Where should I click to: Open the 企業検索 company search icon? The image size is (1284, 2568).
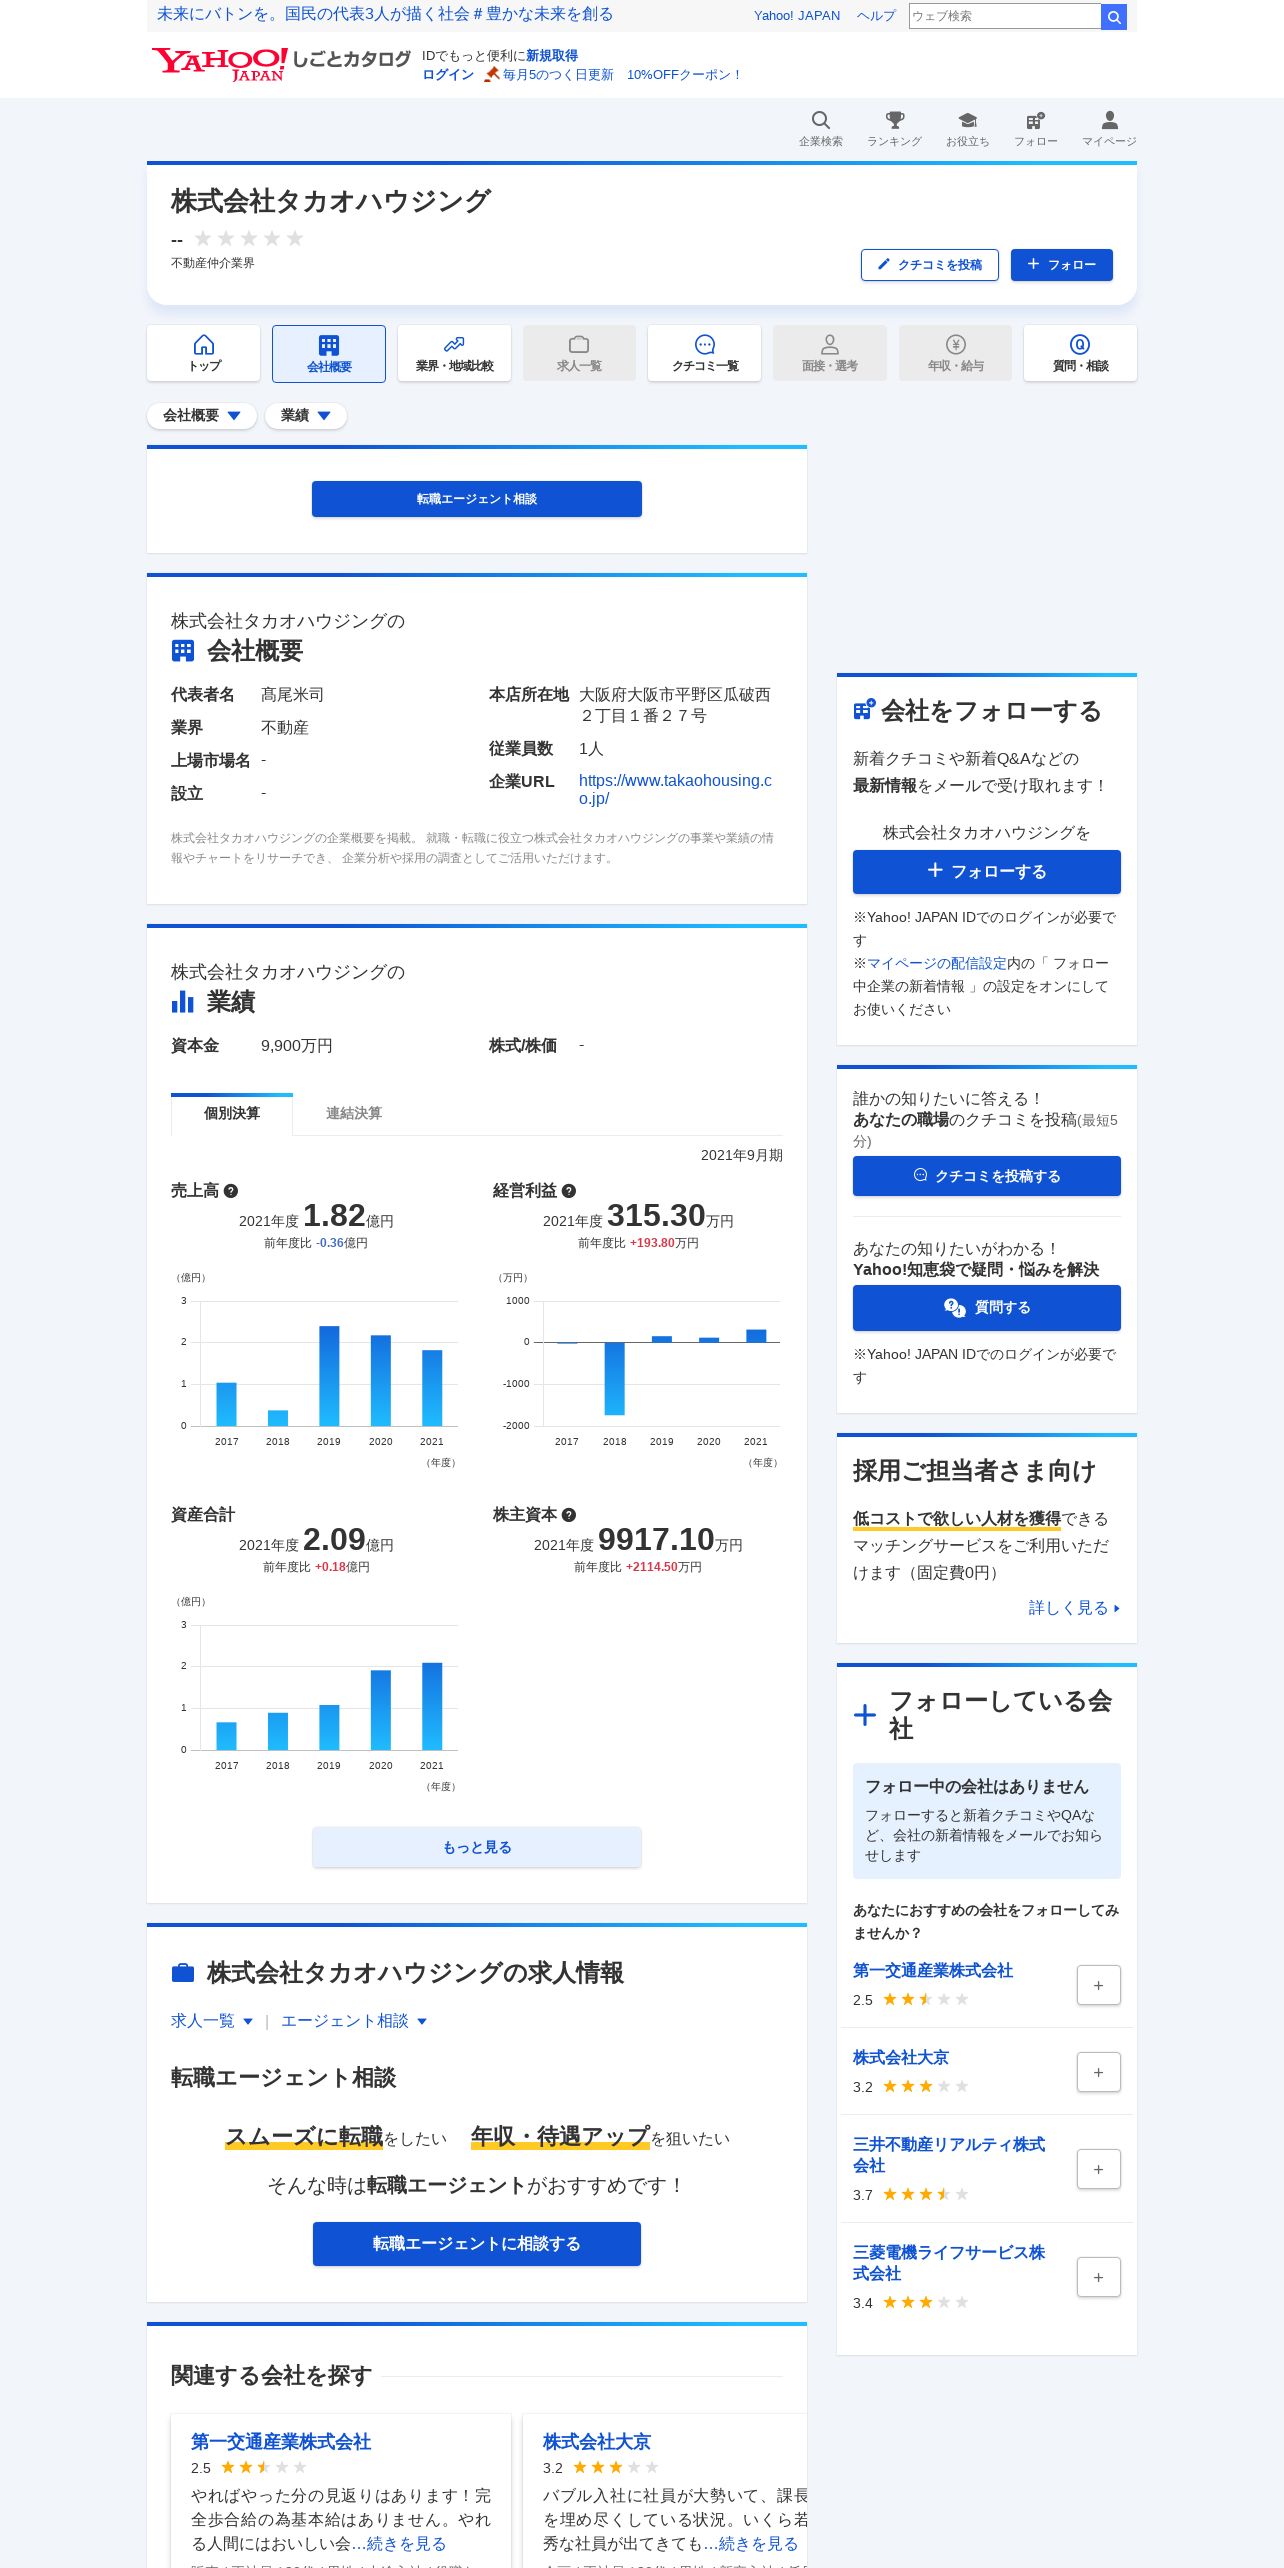click(820, 128)
